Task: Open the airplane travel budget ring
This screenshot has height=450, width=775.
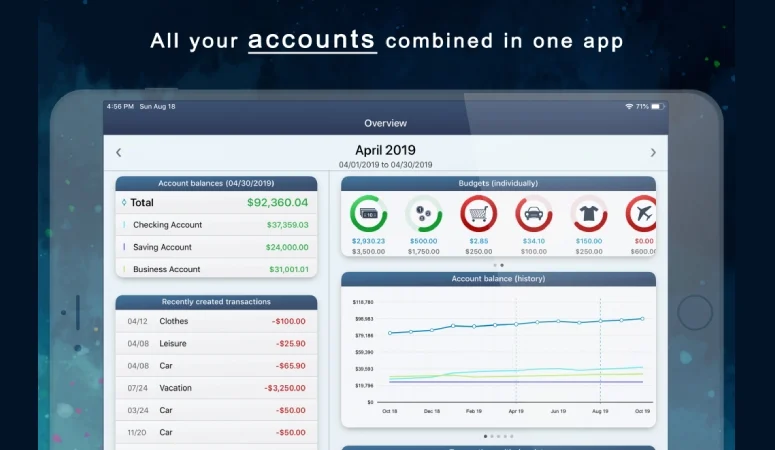Action: [641, 214]
